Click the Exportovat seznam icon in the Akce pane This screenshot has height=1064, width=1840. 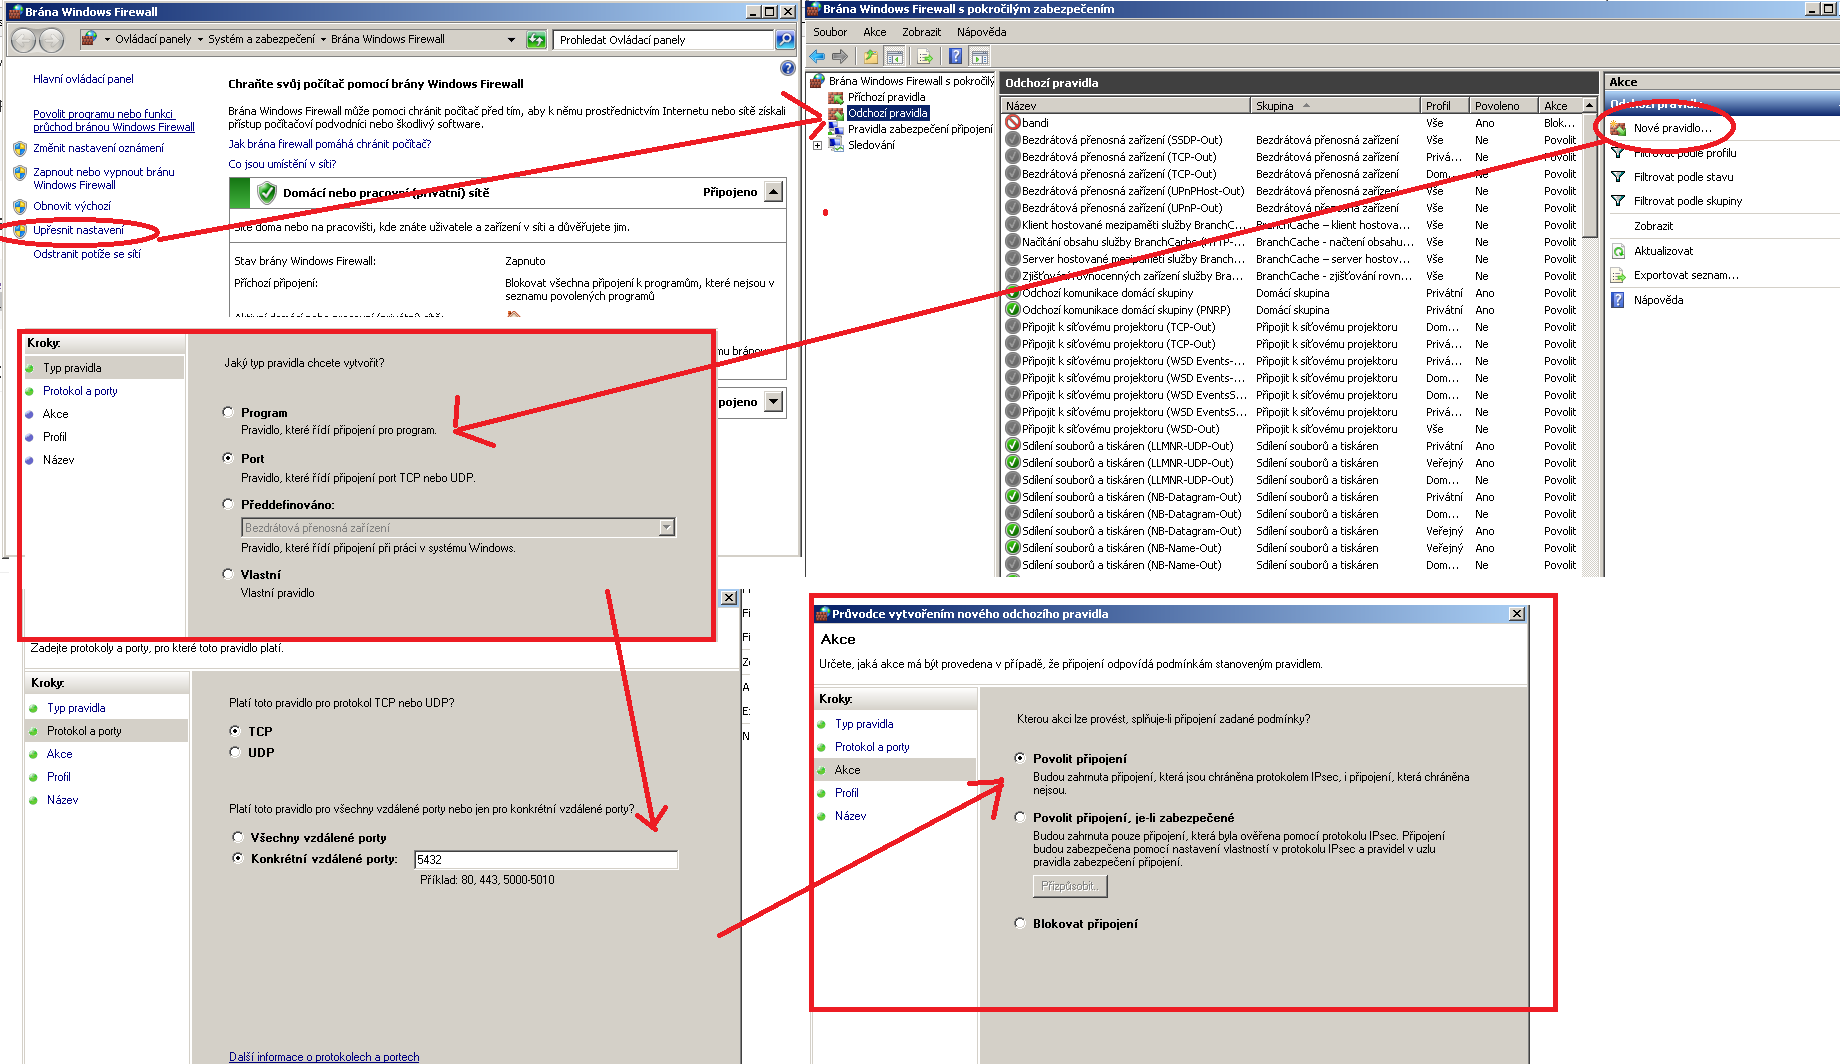pos(1618,275)
